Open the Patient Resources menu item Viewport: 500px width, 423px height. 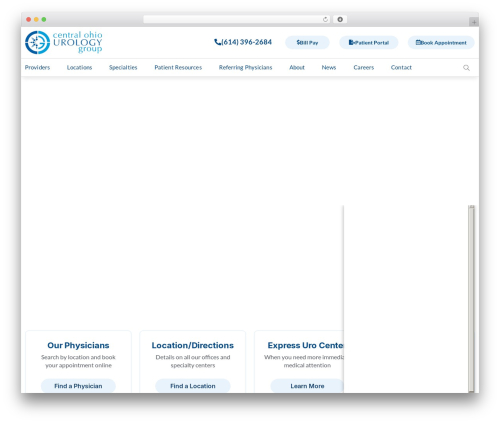pyautogui.click(x=178, y=67)
